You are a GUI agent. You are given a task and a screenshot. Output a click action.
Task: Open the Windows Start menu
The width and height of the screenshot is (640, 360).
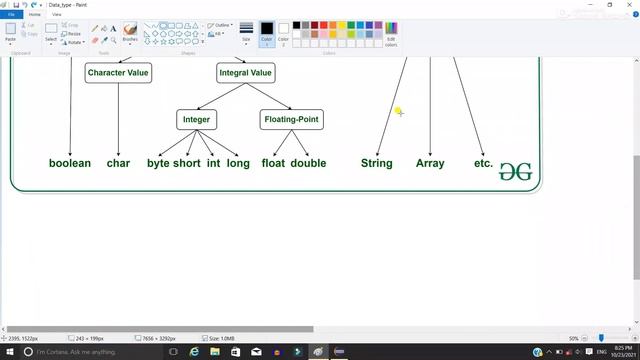click(9, 352)
